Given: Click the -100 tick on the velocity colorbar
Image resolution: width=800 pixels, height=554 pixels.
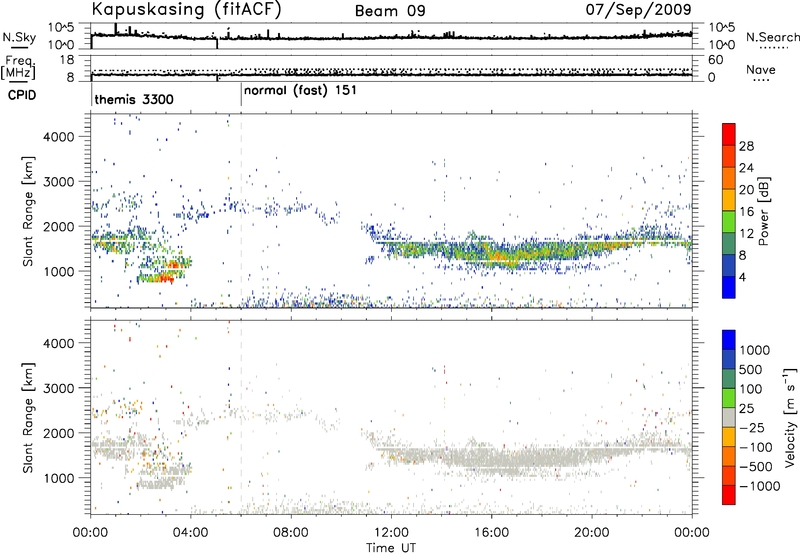Looking at the screenshot, I should coord(755,447).
